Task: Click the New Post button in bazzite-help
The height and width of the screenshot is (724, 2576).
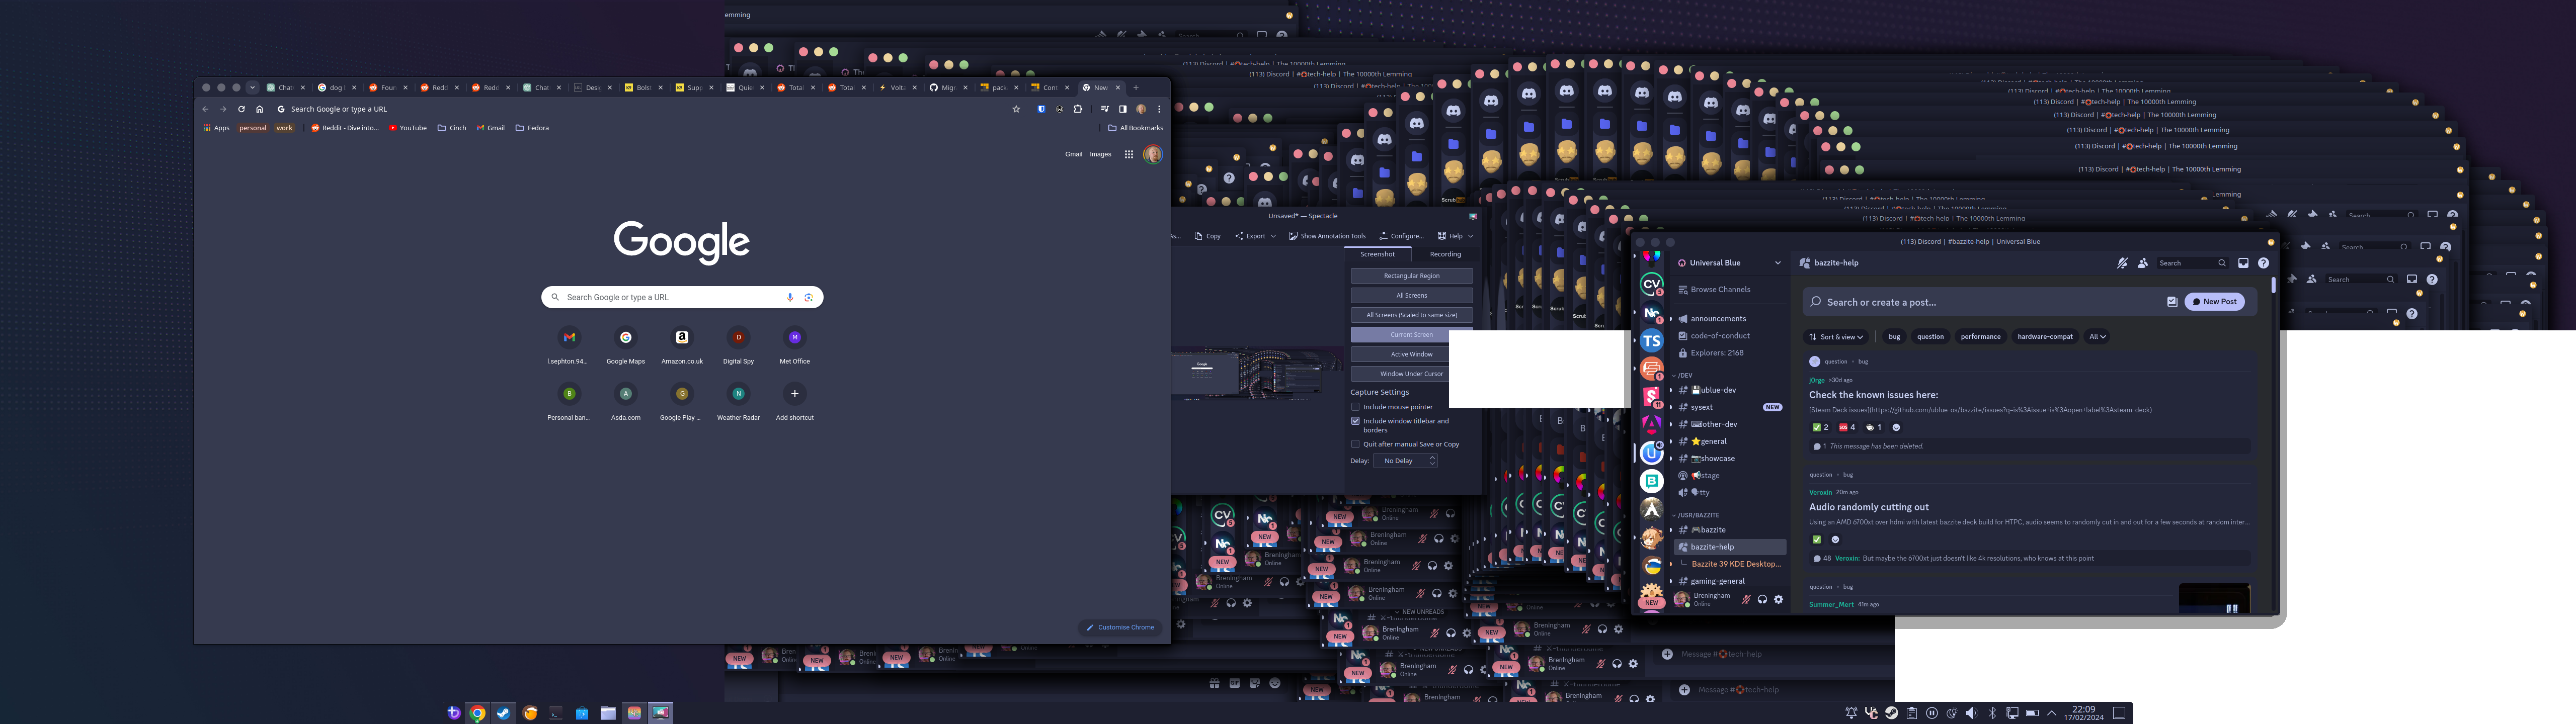Action: (2216, 301)
